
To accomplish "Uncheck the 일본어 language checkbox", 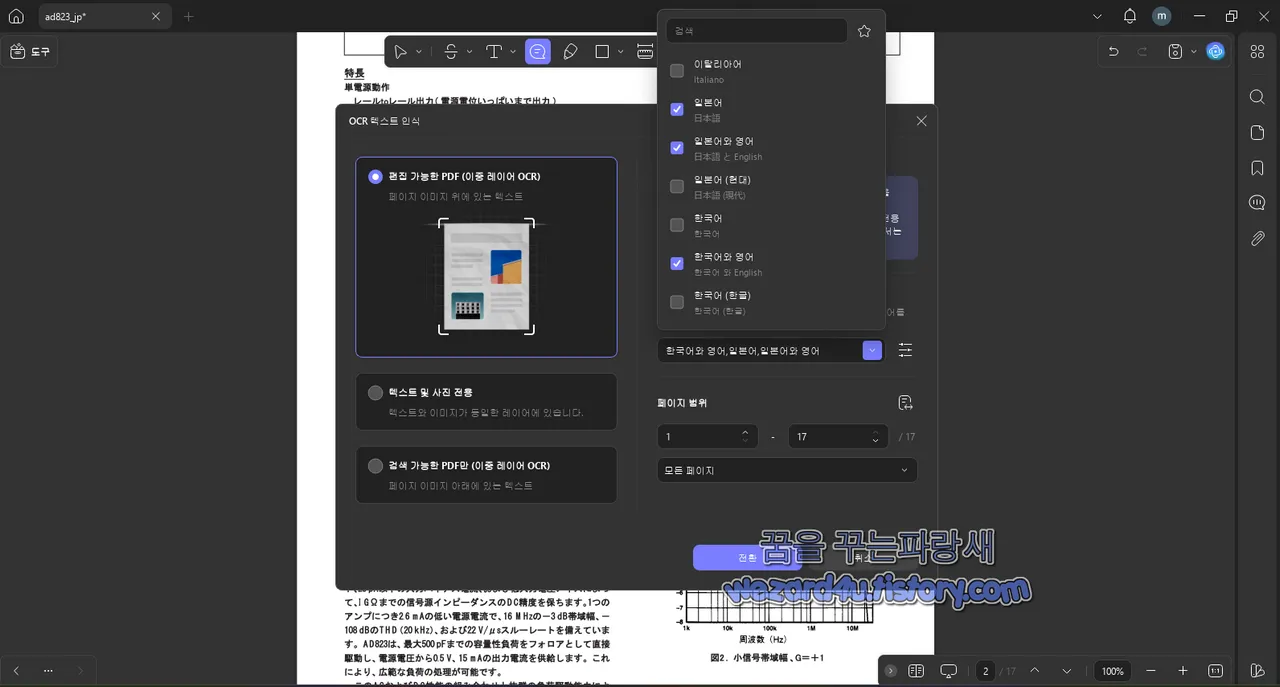I will 676,109.
